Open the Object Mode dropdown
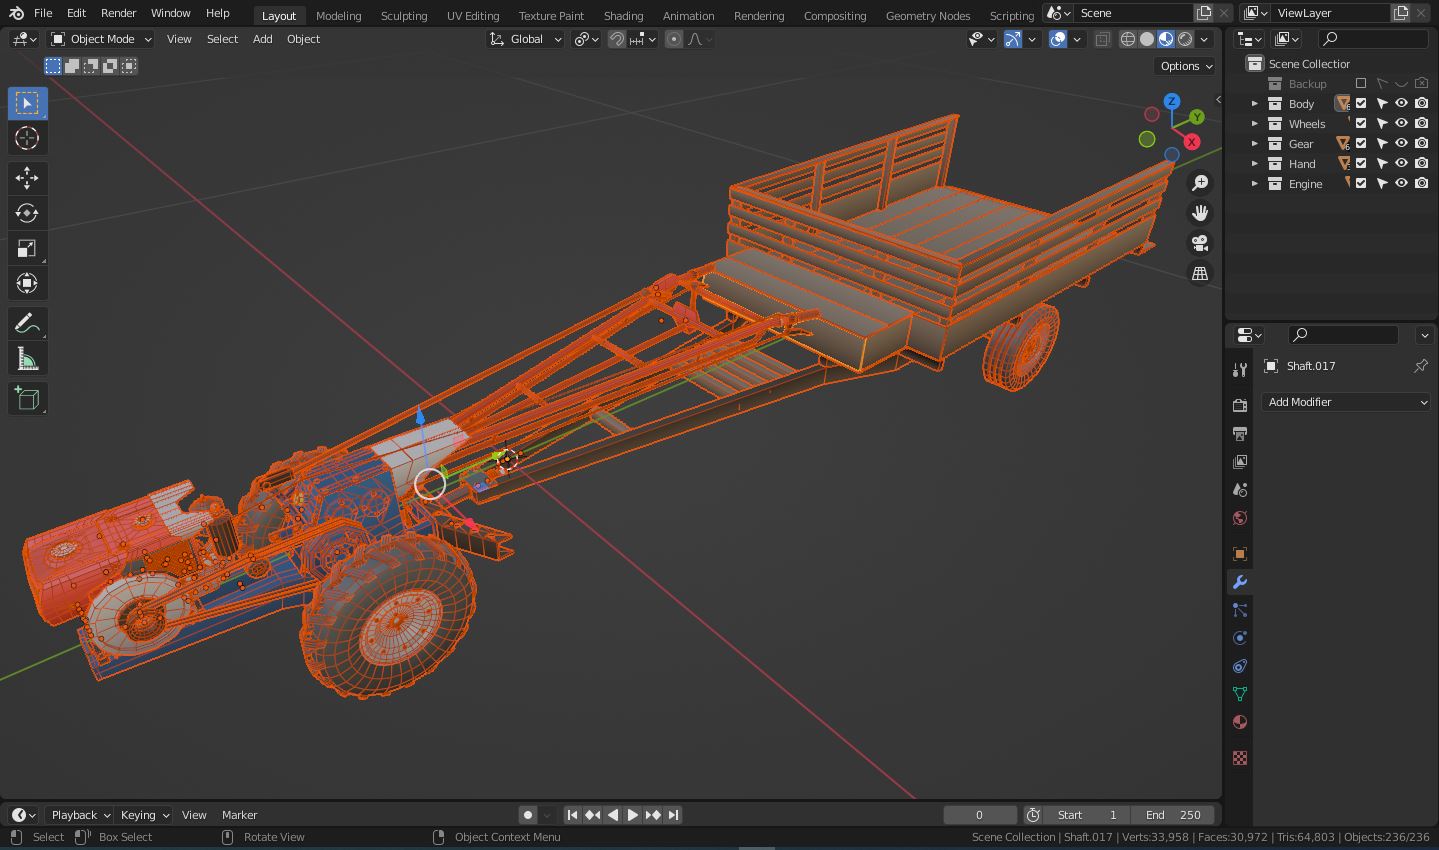Screen dimensions: 1439x850 click(101, 39)
